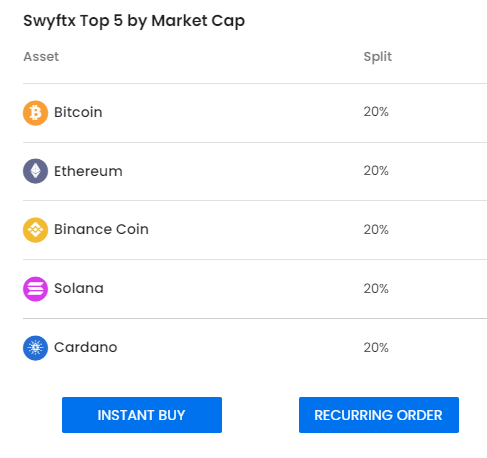Screen dimensions: 487x458
Task: Click the orange Bitcoin logo icon
Action: point(35,113)
